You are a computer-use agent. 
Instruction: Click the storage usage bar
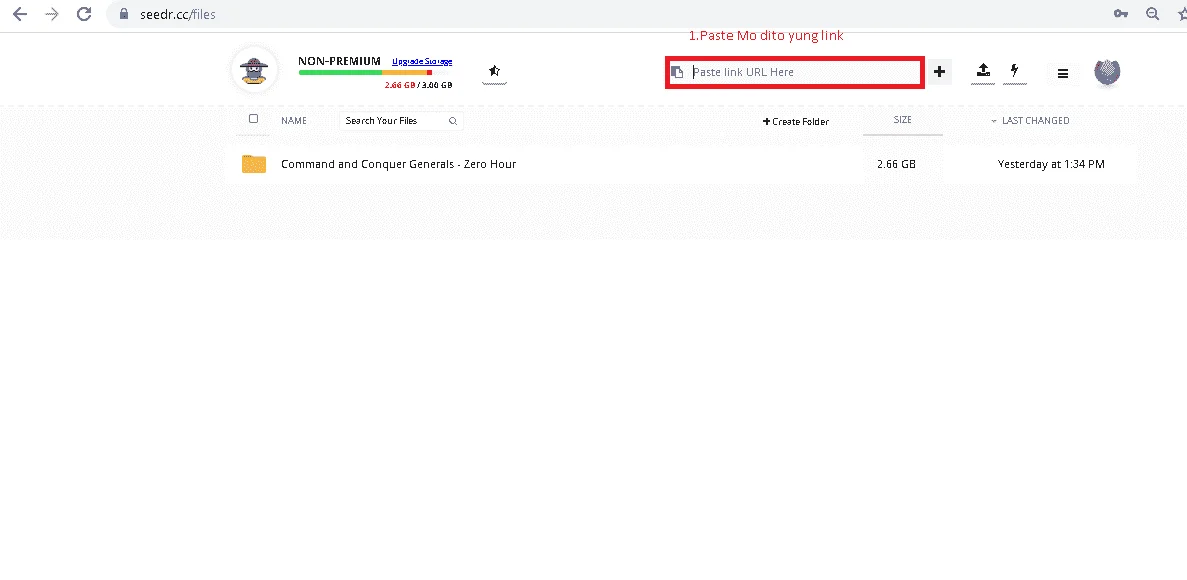point(366,73)
